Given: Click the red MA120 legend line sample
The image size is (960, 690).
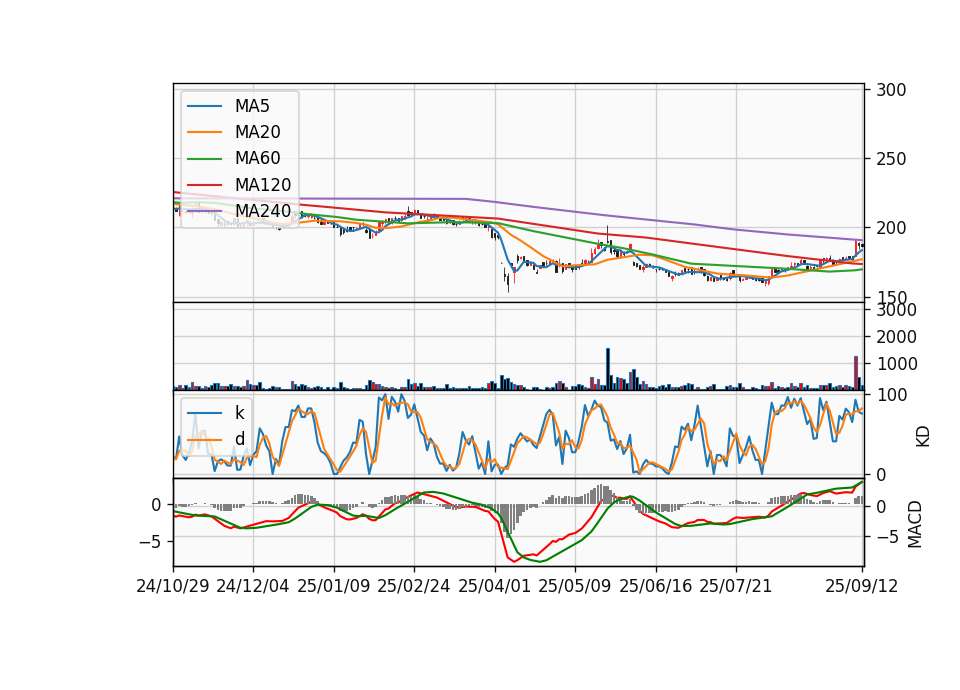Looking at the screenshot, I should 204,185.
